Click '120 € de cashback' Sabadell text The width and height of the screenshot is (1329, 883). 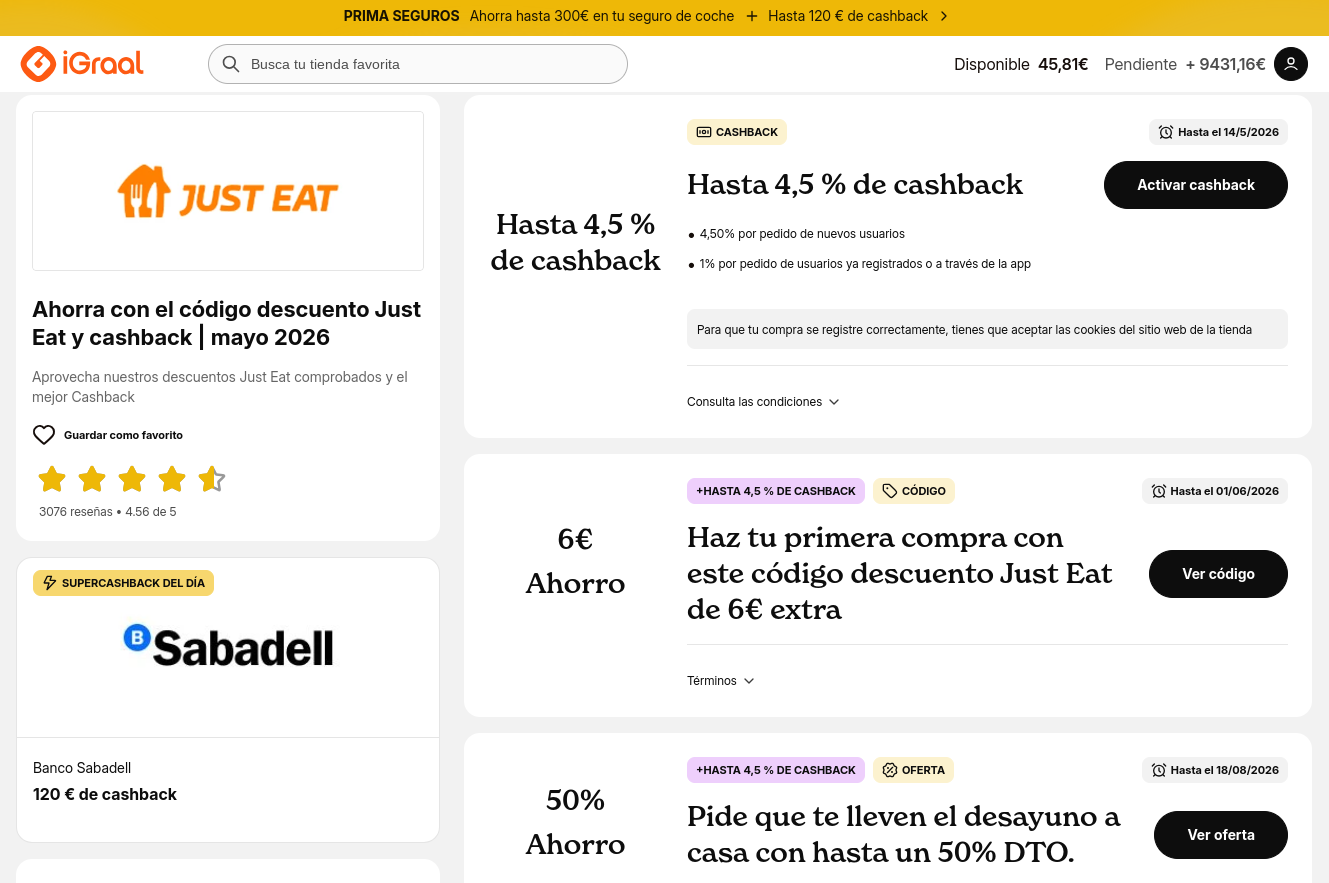[x=105, y=794]
